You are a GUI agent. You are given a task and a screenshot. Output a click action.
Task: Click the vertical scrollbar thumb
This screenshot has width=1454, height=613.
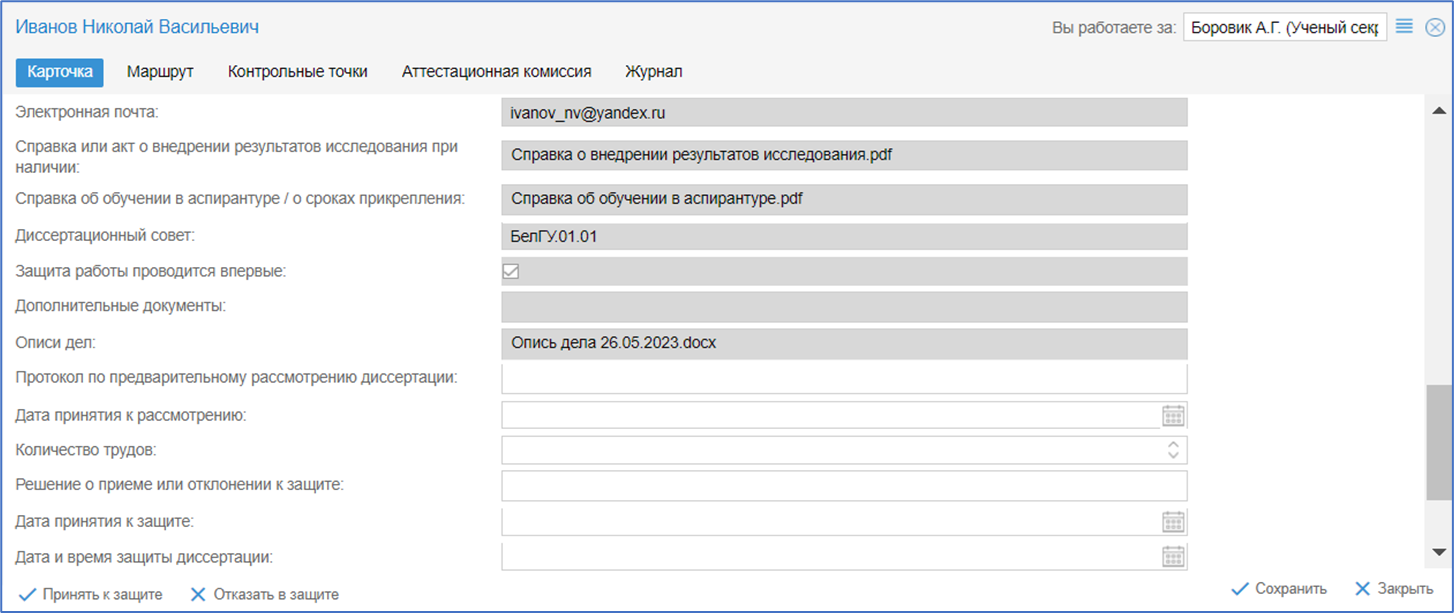pyautogui.click(x=1439, y=440)
